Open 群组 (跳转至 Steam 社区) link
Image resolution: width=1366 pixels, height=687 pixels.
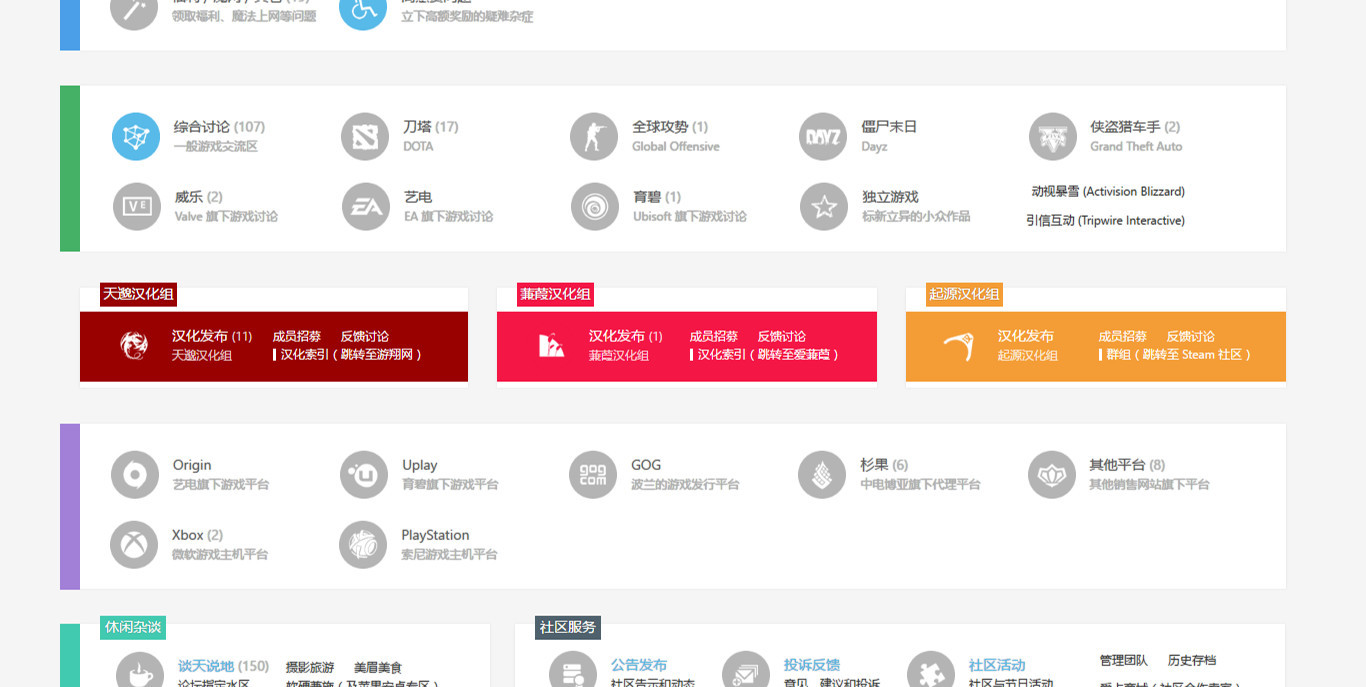tap(1179, 355)
